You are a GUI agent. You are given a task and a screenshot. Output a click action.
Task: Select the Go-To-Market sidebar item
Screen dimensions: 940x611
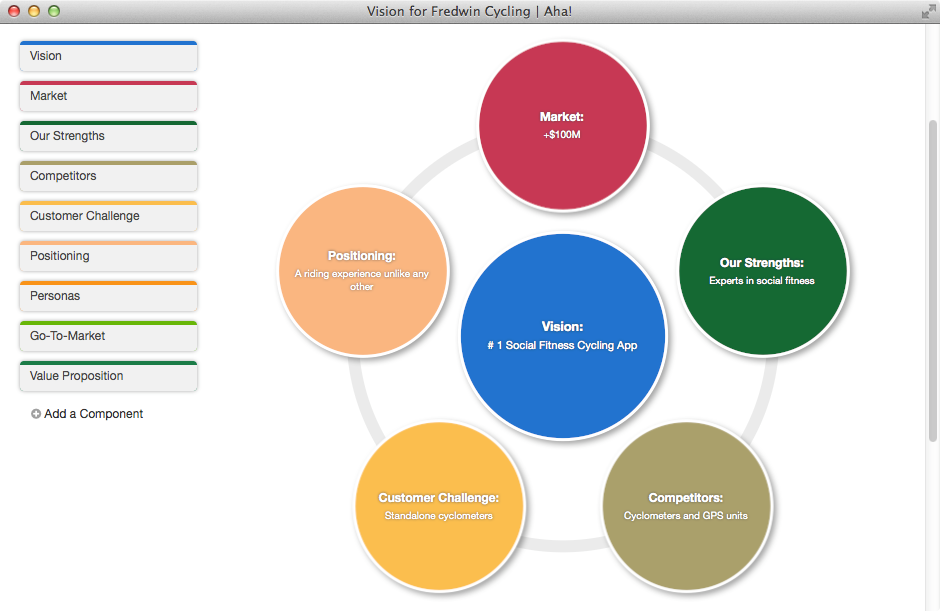point(107,336)
